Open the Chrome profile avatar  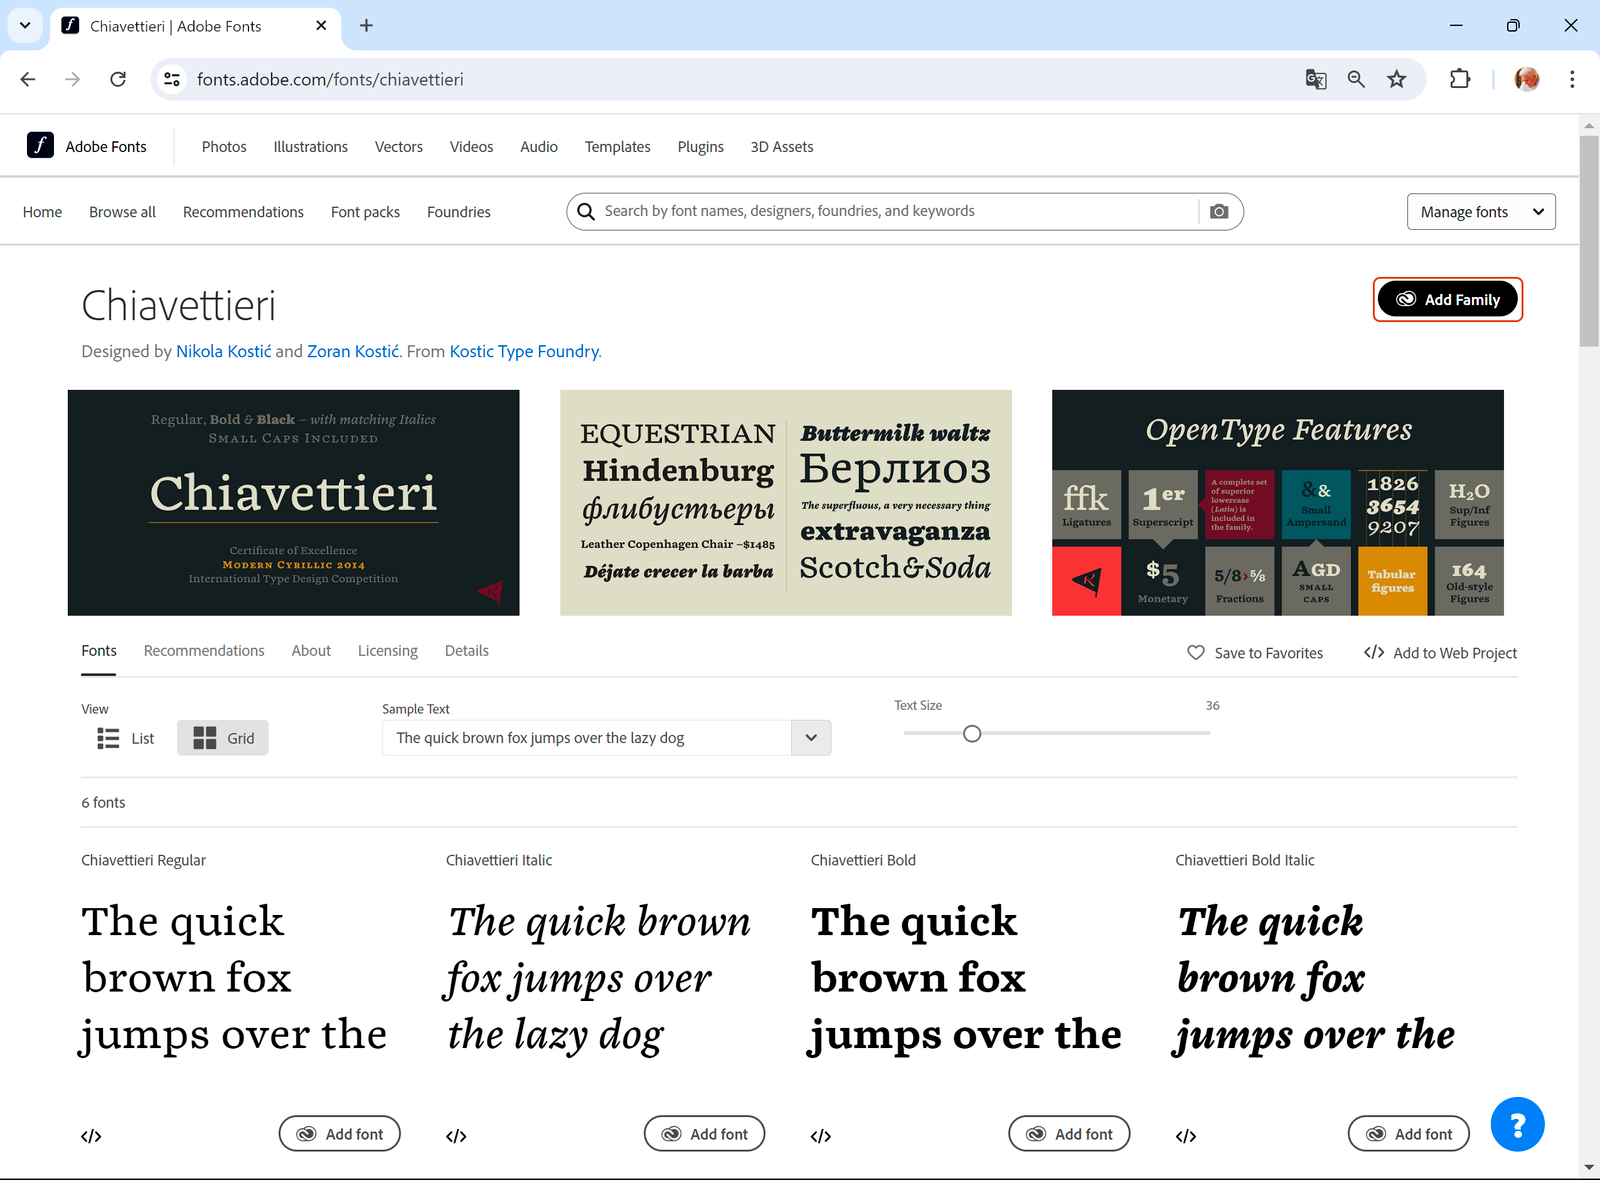1527,79
